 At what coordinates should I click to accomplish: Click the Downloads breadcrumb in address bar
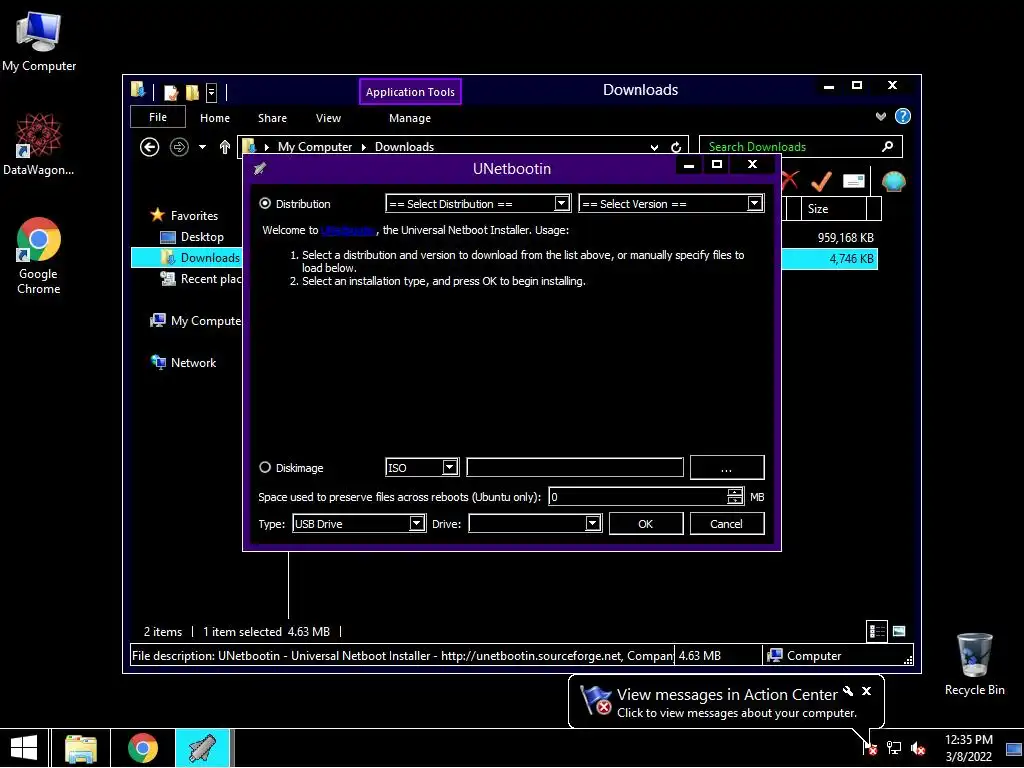point(404,147)
